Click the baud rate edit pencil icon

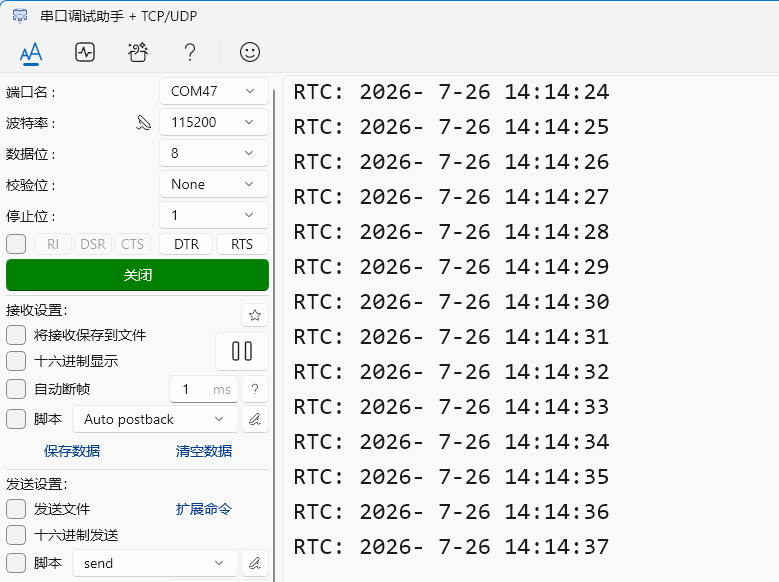(x=144, y=122)
